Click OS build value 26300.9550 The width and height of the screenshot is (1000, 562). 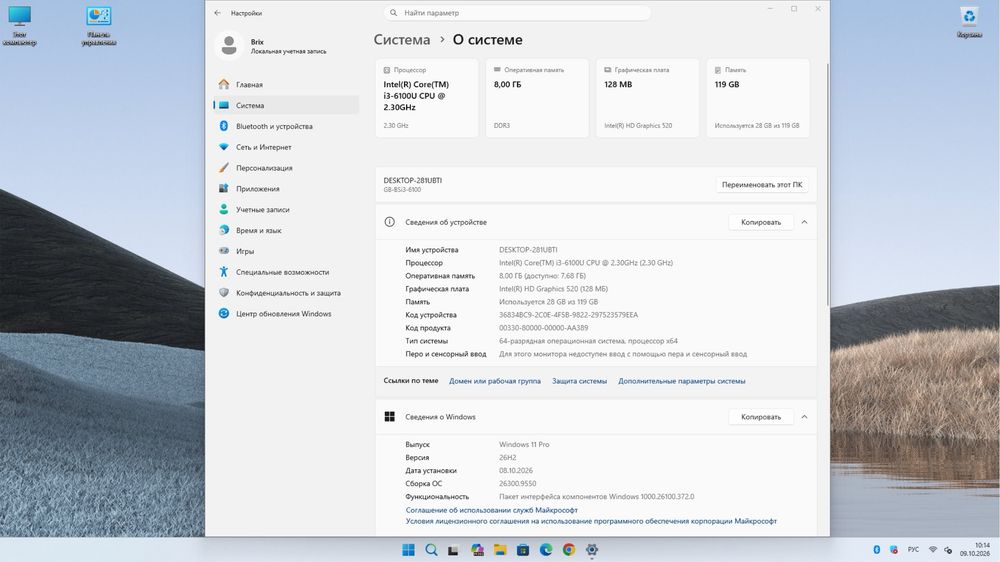point(517,484)
